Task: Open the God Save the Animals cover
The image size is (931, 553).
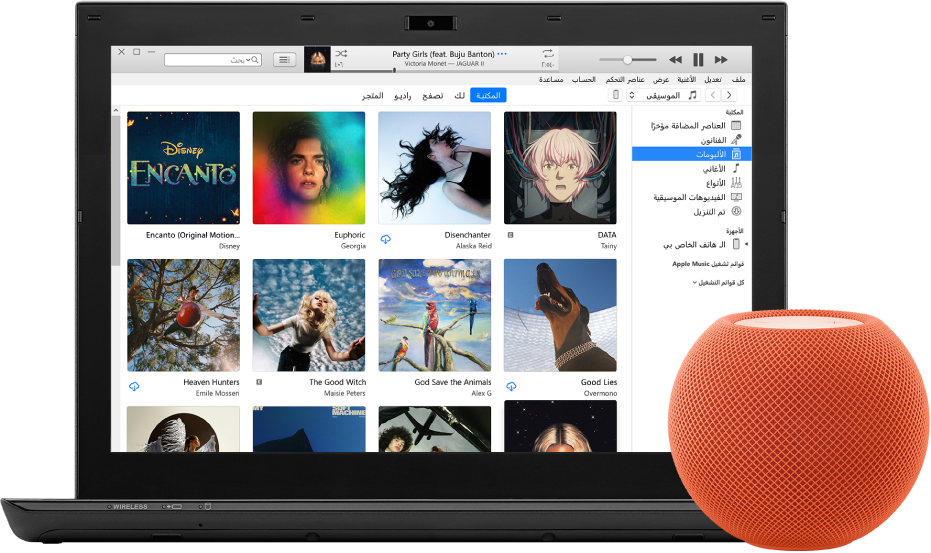Action: pos(435,315)
